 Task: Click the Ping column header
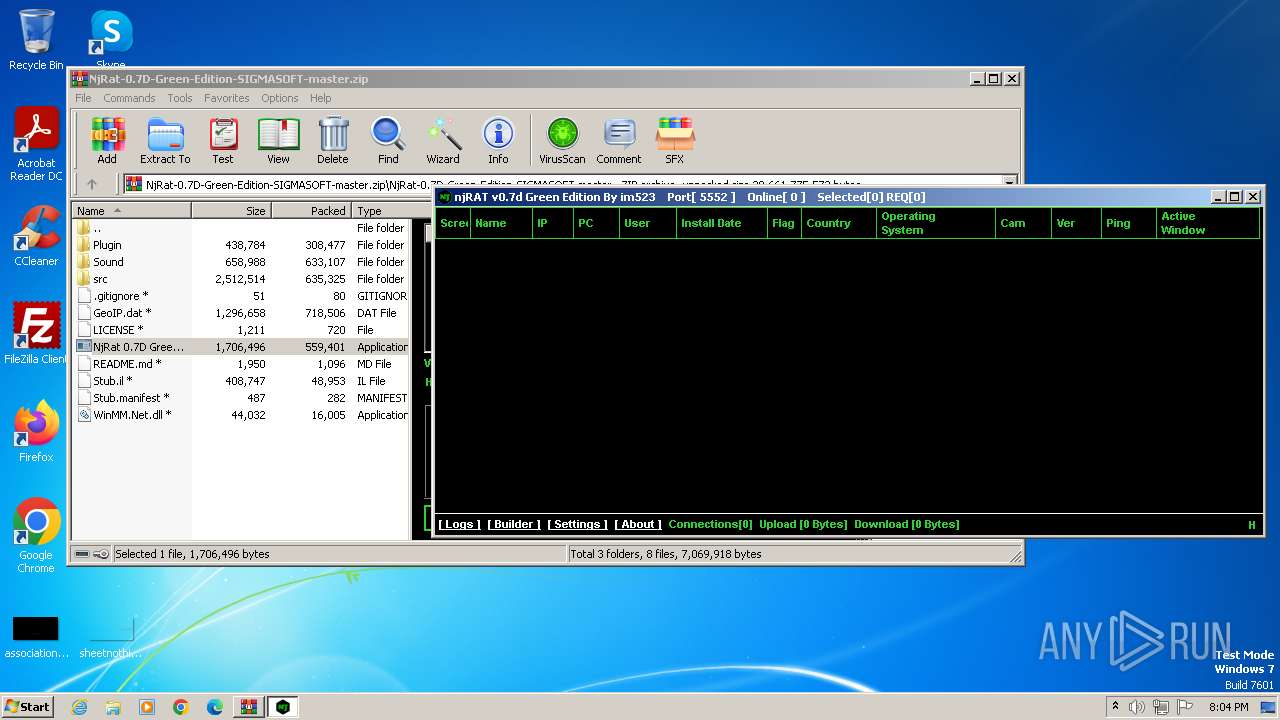pyautogui.click(x=1128, y=223)
